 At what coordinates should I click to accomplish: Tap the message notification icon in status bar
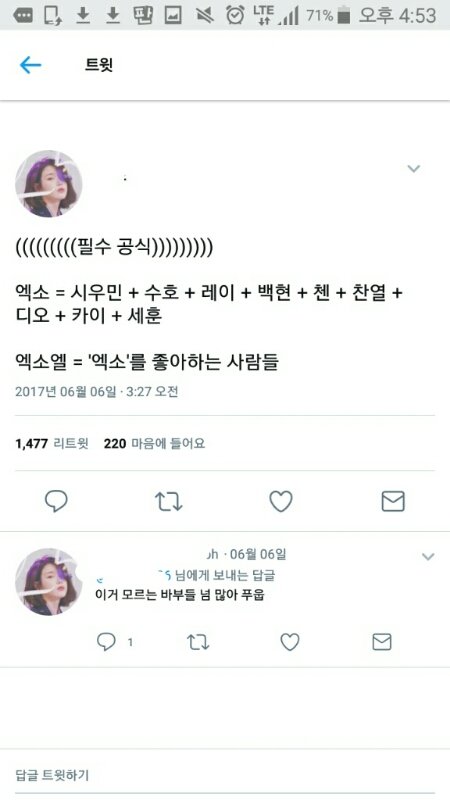22,16
